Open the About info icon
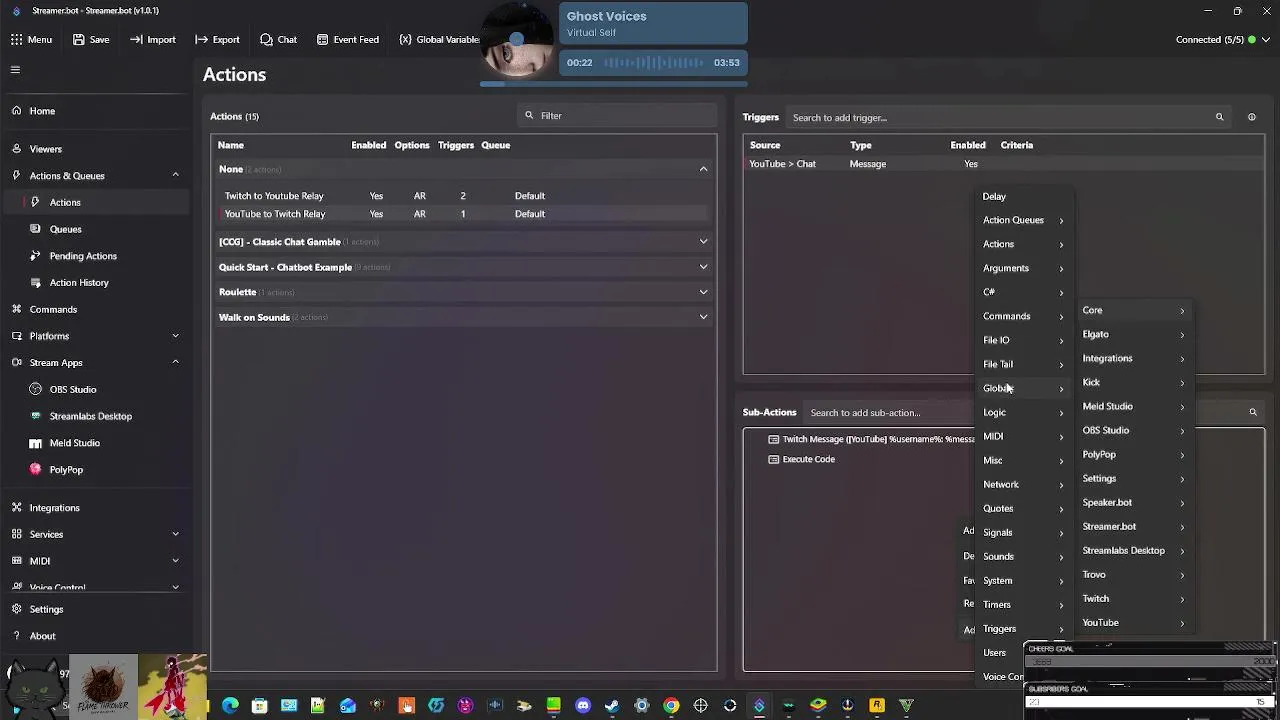The width and height of the screenshot is (1280, 720). click(x=16, y=636)
